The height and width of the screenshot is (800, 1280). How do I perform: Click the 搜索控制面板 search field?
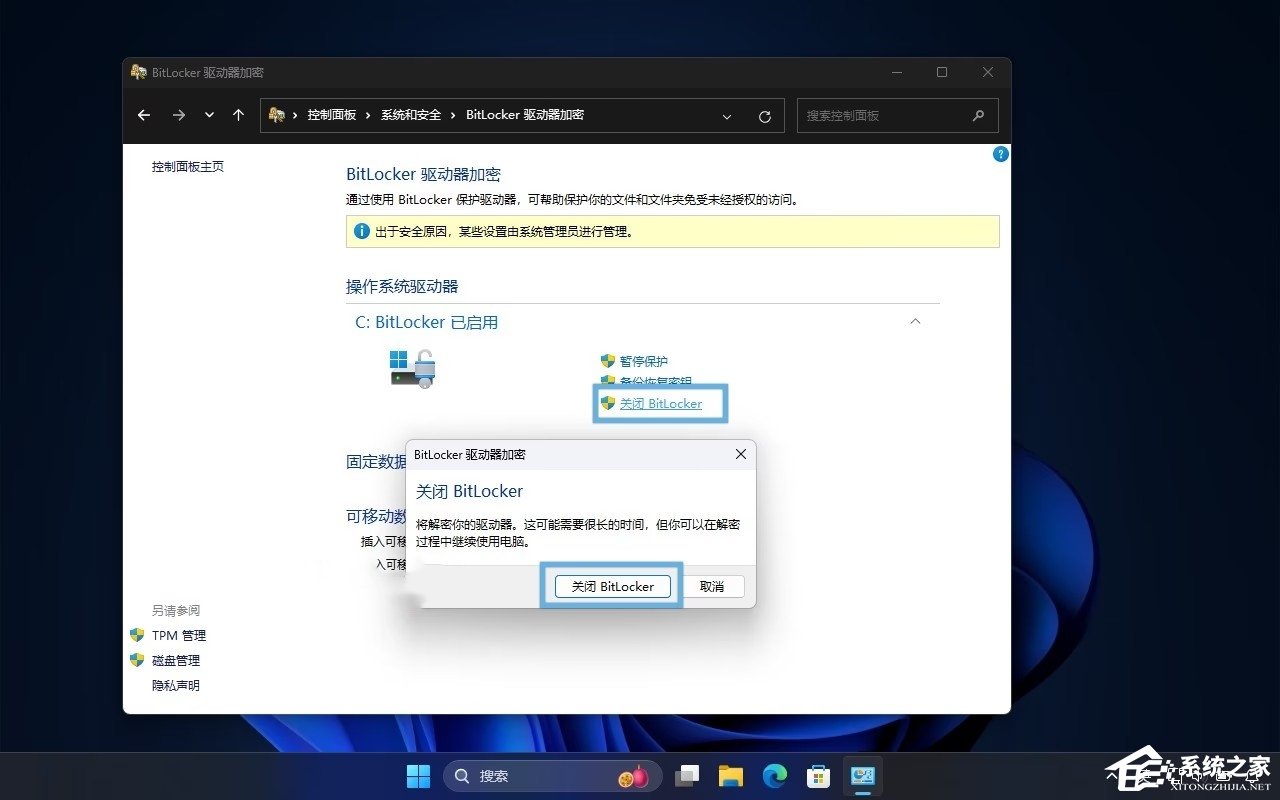[890, 115]
